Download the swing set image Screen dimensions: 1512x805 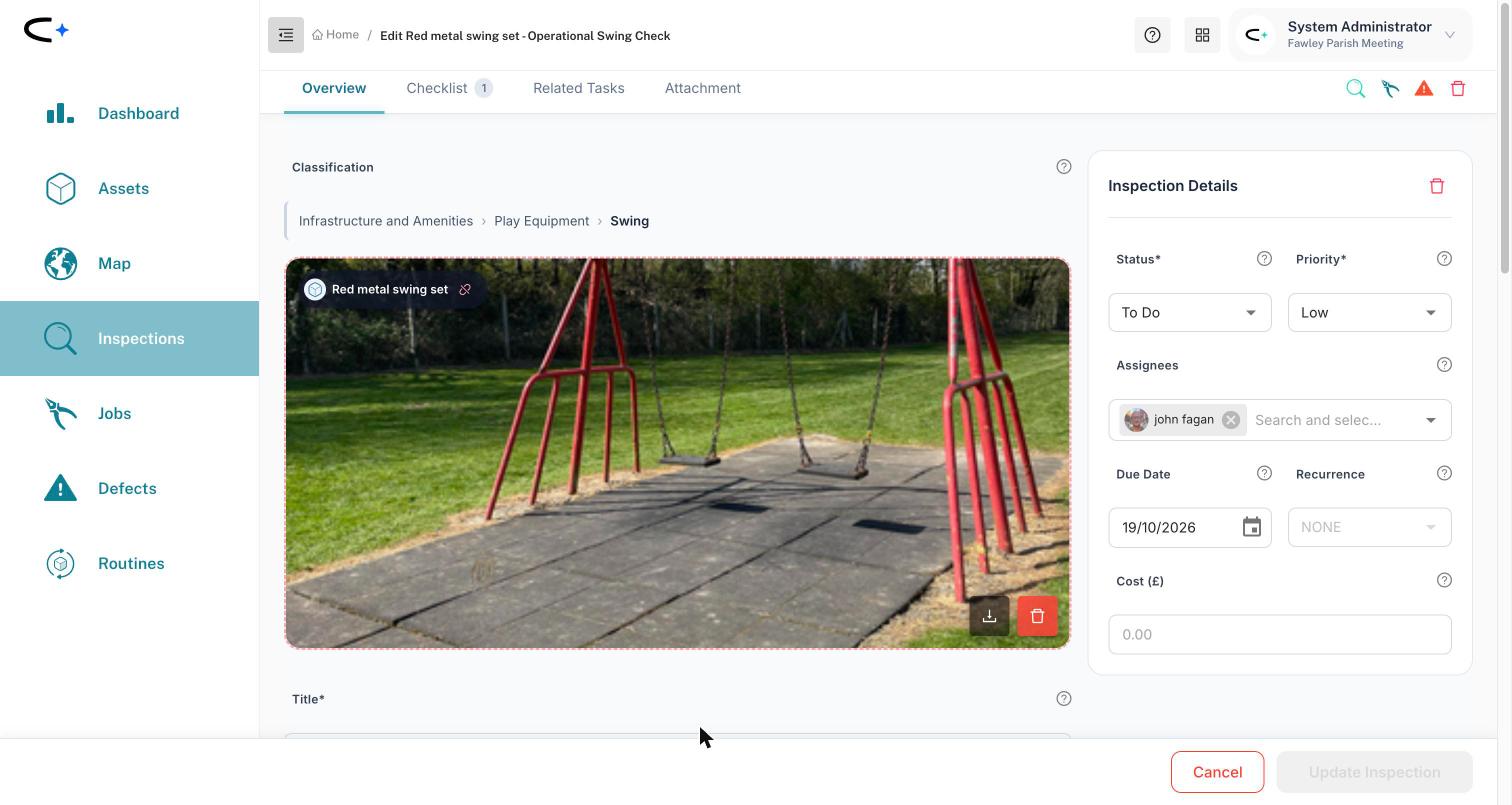pyautogui.click(x=989, y=616)
